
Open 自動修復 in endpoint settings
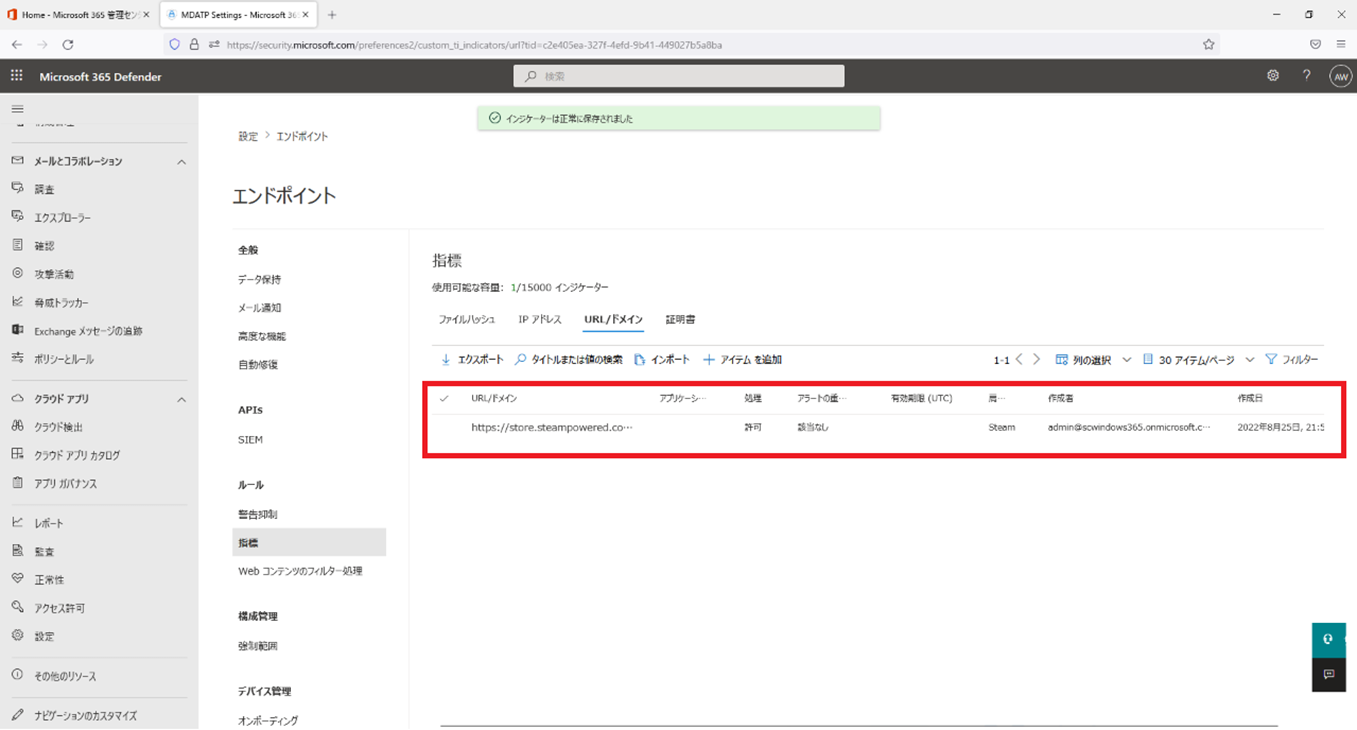(x=257, y=364)
